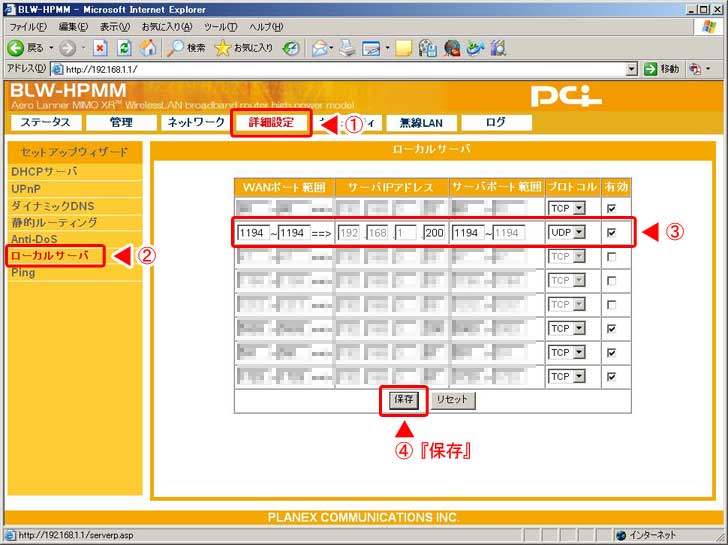
Task: Click the Windows flag logo
Action: click(709, 26)
